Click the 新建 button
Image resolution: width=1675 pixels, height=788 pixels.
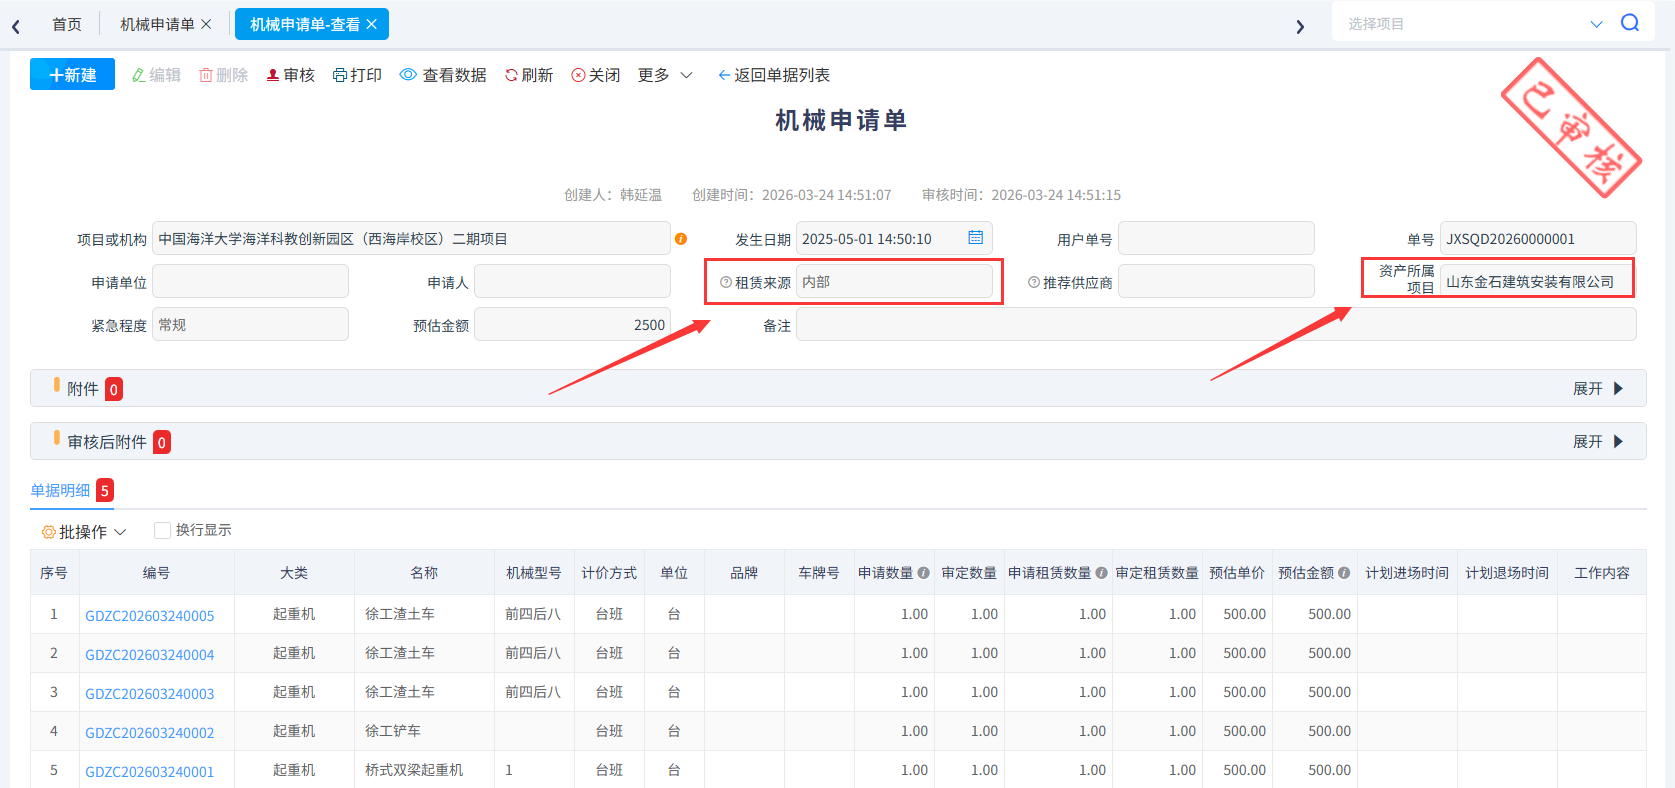click(x=72, y=74)
